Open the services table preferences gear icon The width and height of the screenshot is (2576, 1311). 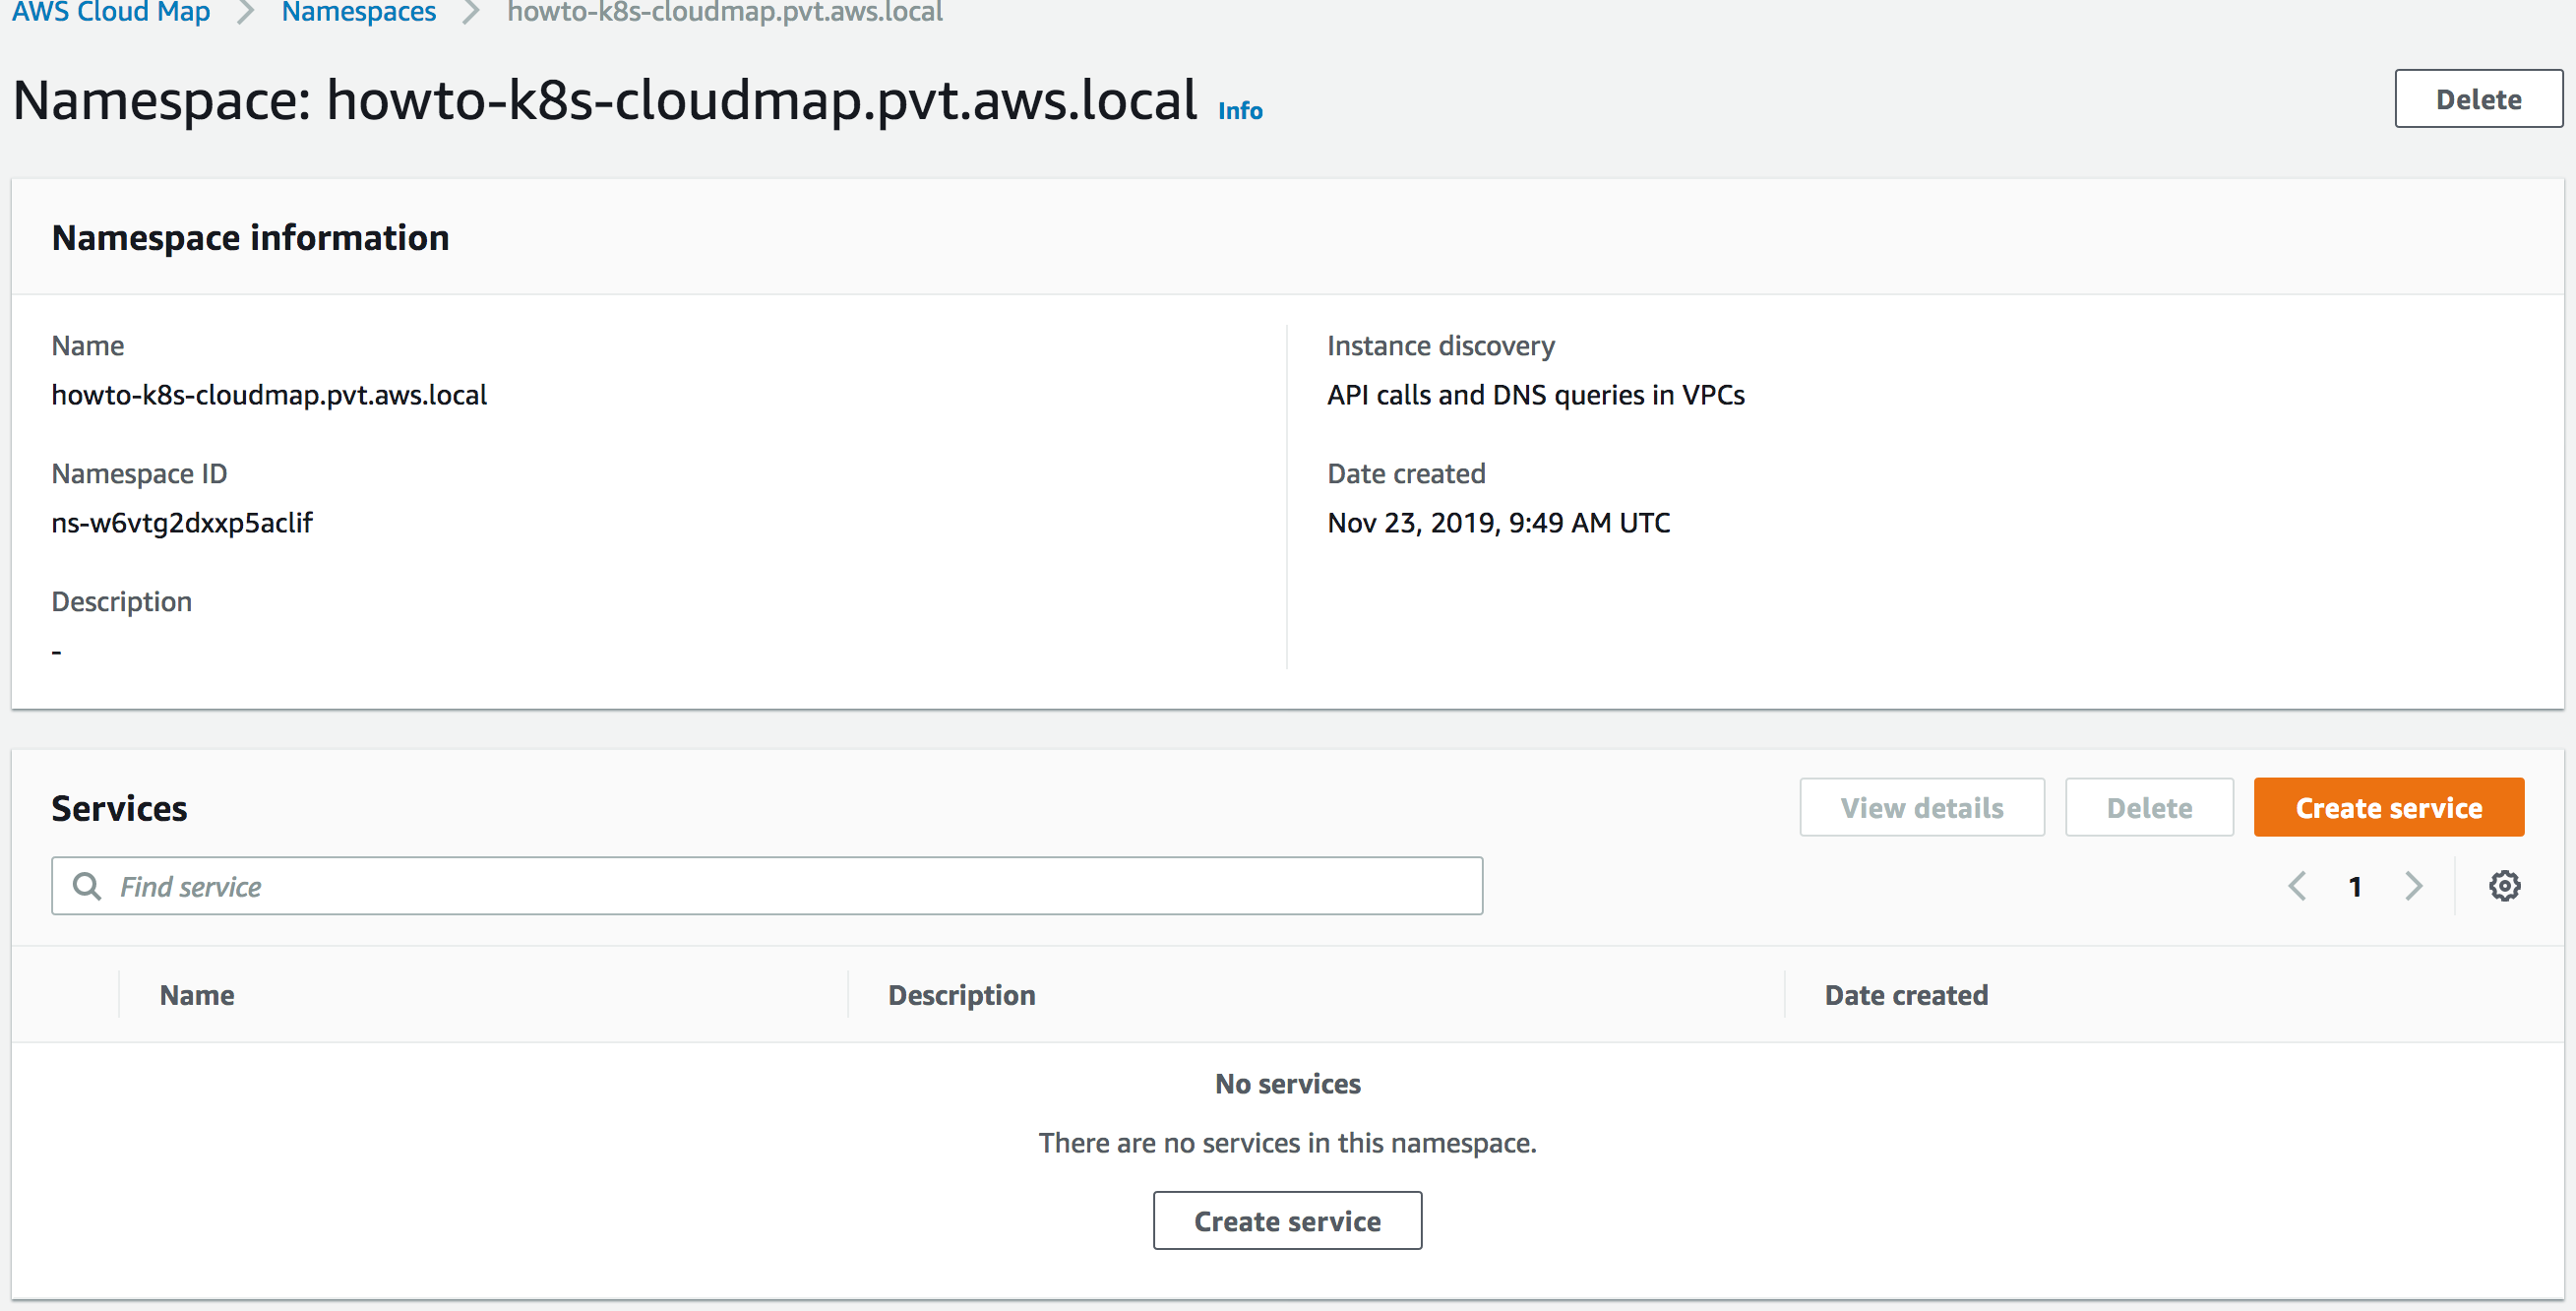pyautogui.click(x=2505, y=886)
